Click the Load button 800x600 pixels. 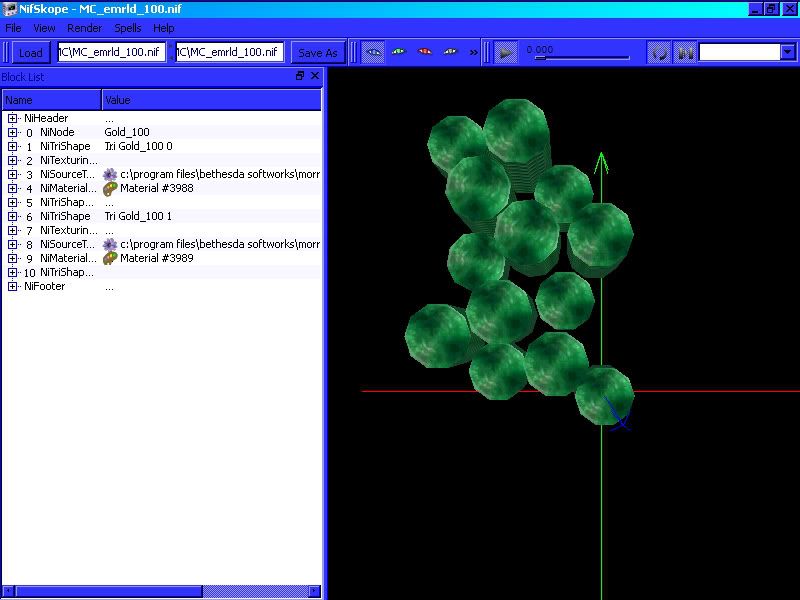pos(31,53)
